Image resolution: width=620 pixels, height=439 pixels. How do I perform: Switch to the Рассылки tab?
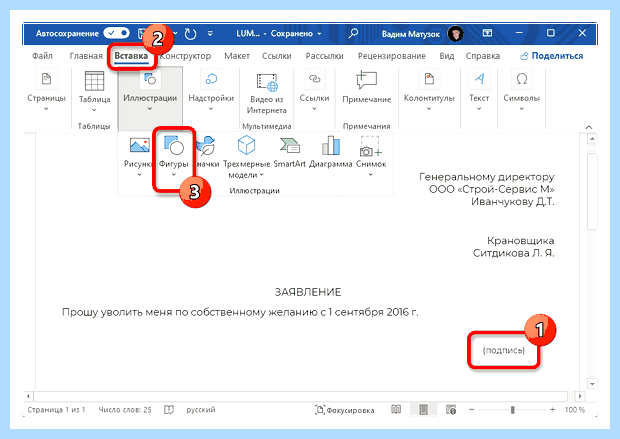point(324,56)
